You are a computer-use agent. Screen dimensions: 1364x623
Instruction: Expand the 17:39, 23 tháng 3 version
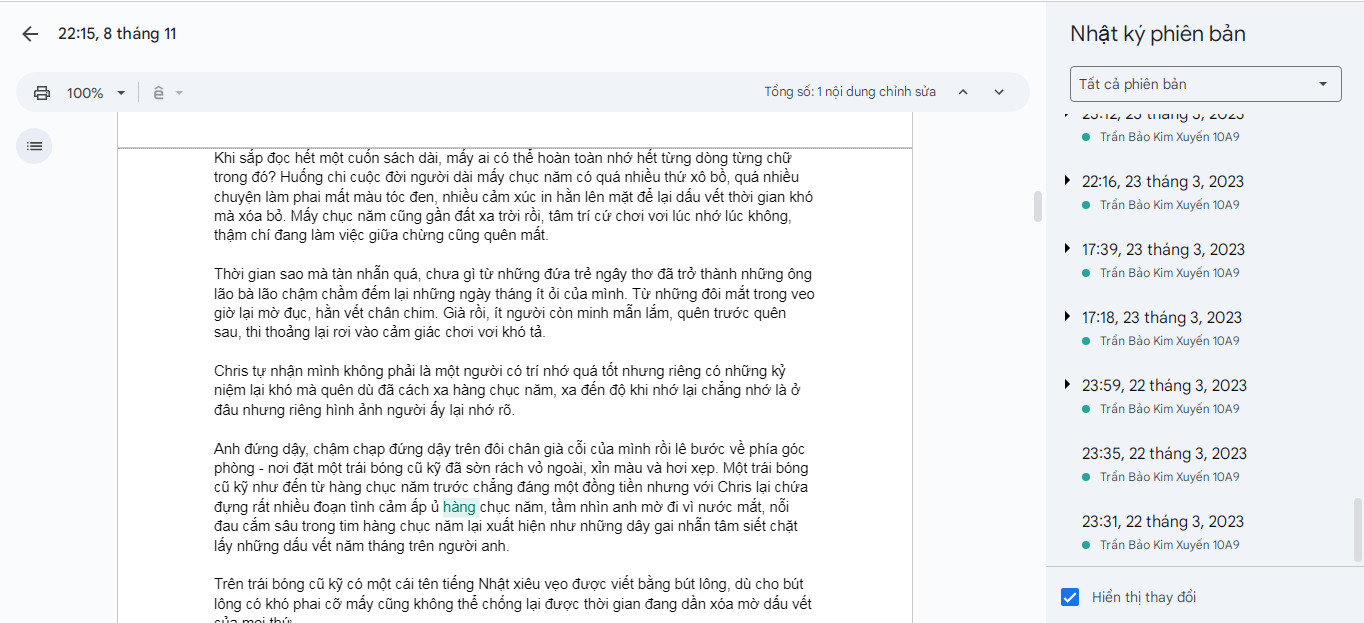[x=1067, y=249]
